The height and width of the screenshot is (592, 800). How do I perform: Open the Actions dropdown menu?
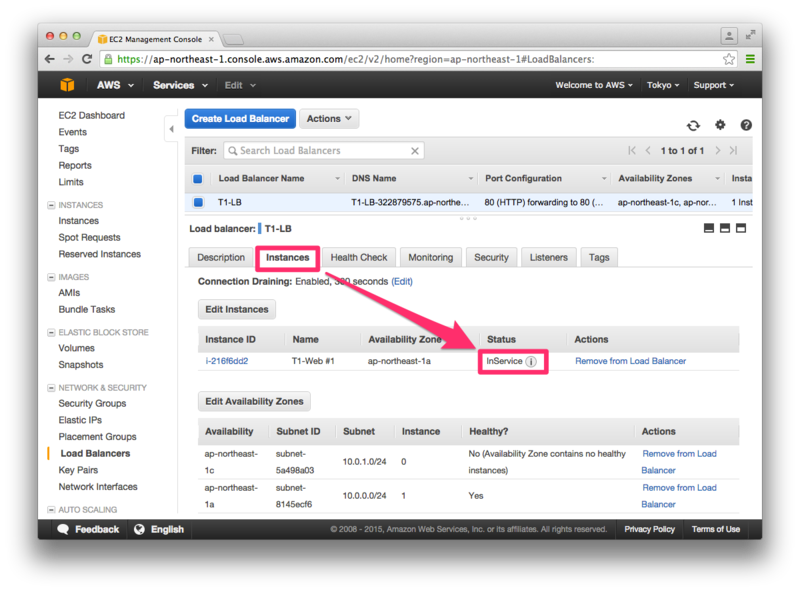pos(329,118)
